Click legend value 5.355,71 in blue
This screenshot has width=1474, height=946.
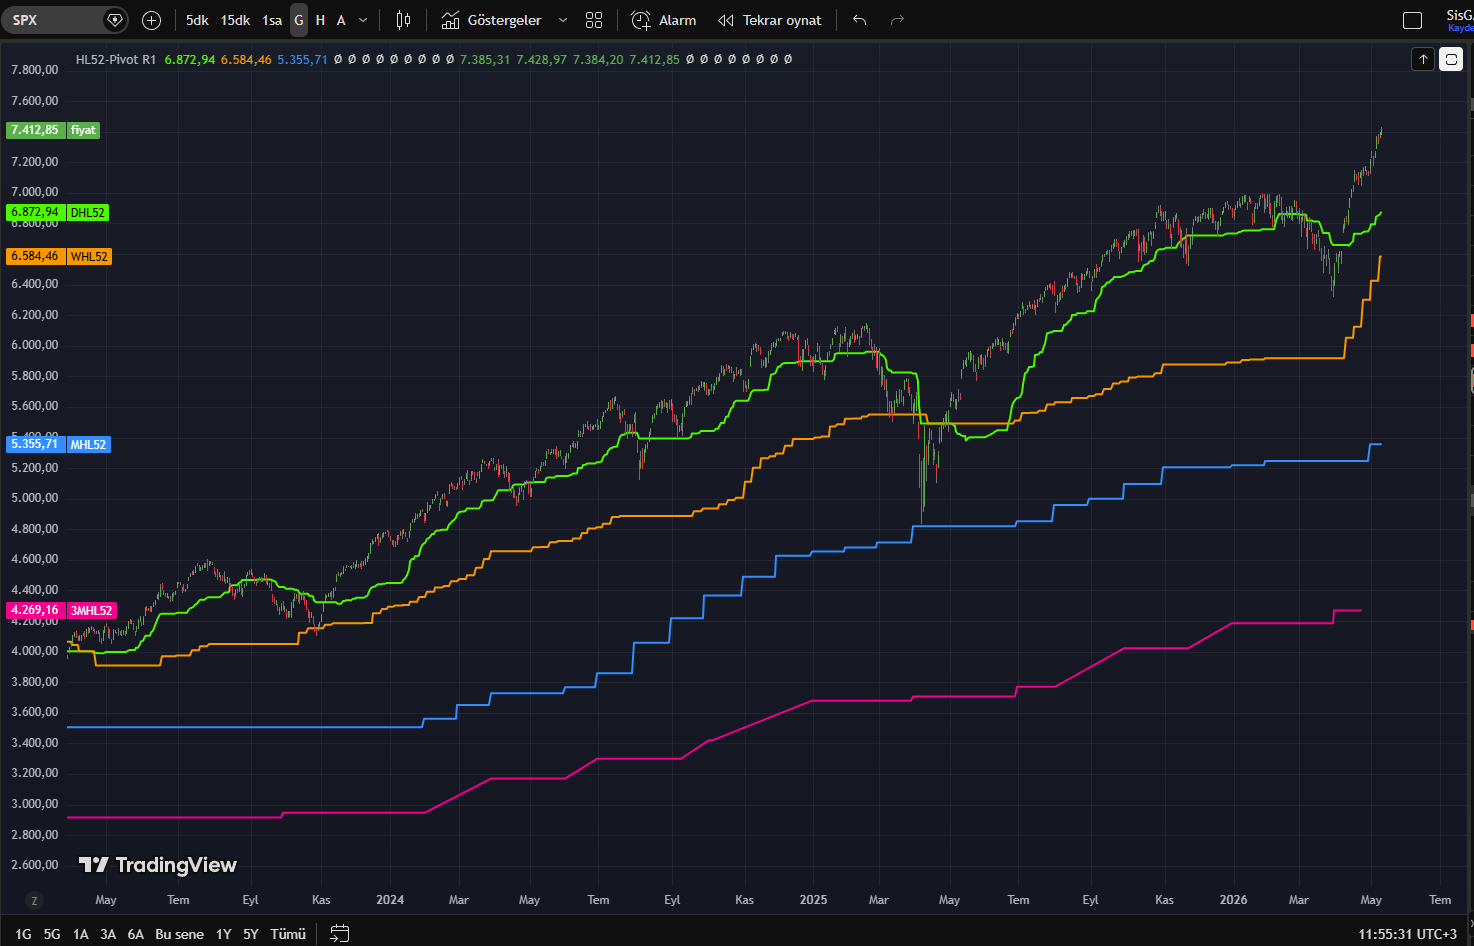coord(302,60)
